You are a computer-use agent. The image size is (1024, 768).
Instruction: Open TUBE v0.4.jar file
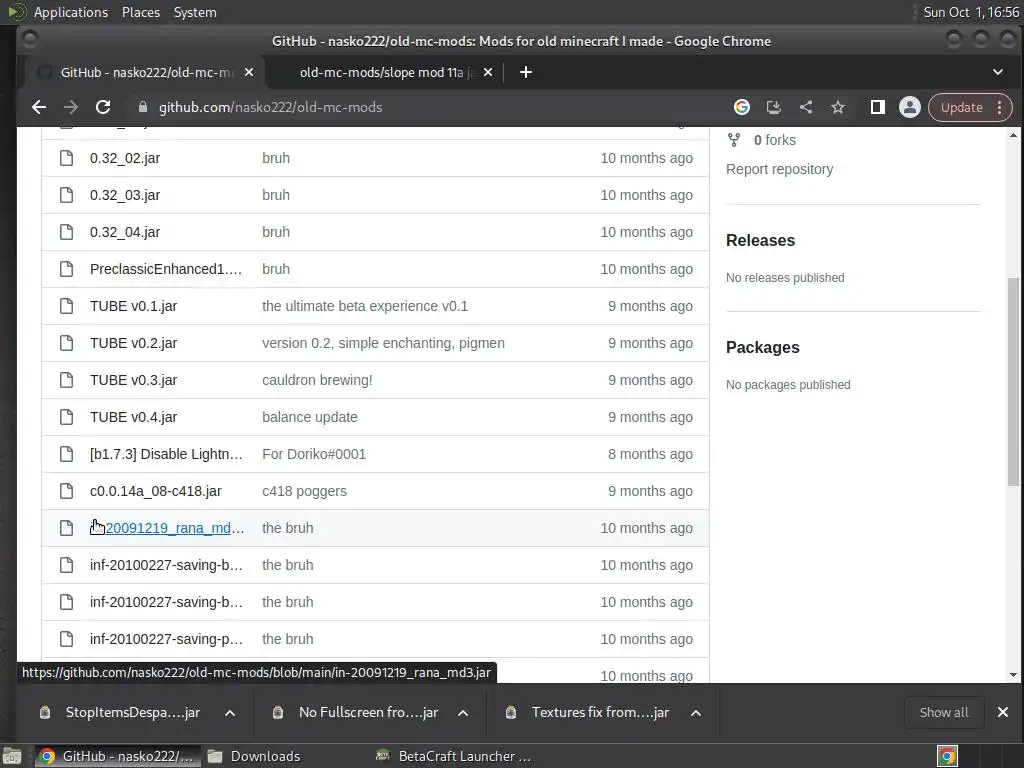tap(134, 417)
